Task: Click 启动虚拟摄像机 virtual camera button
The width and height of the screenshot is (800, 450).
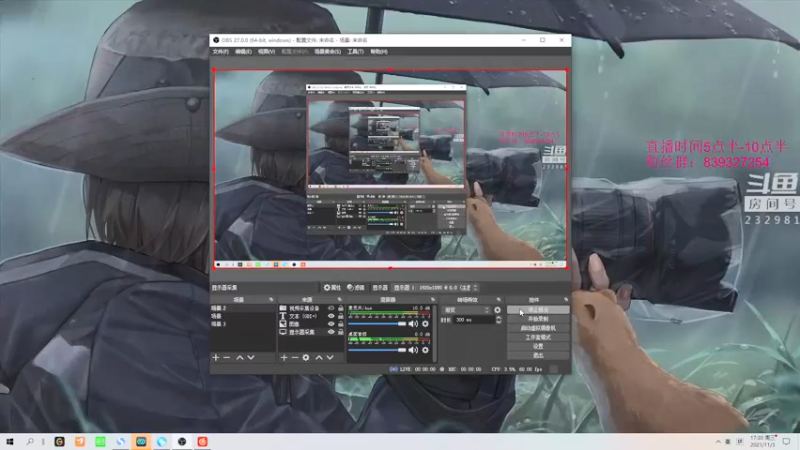Action: tap(538, 328)
